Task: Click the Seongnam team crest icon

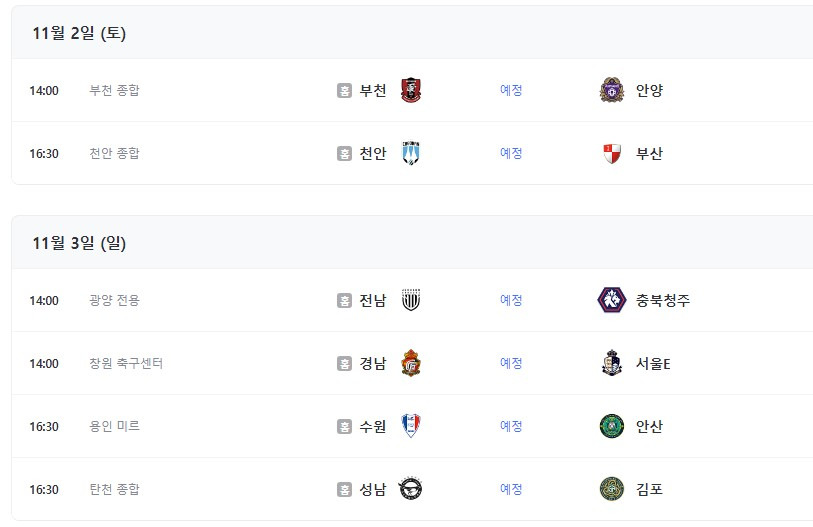Action: click(x=411, y=489)
